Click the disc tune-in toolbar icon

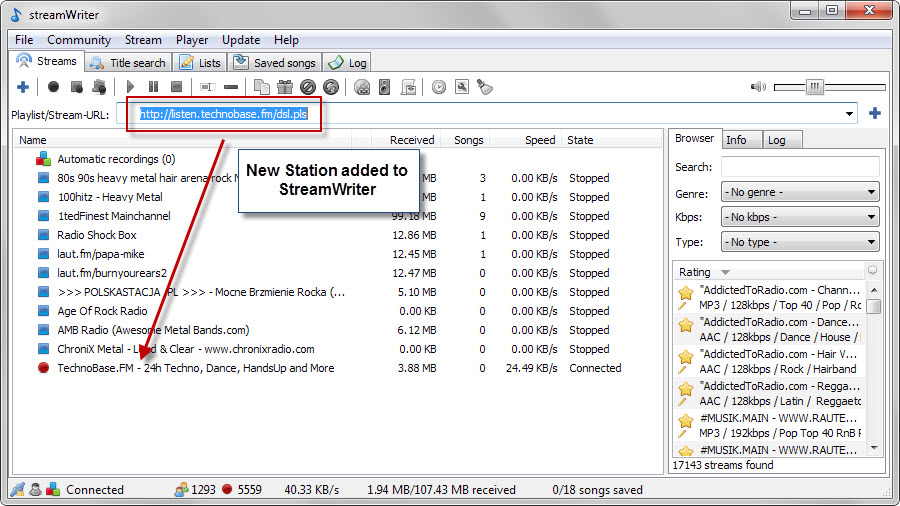362,87
